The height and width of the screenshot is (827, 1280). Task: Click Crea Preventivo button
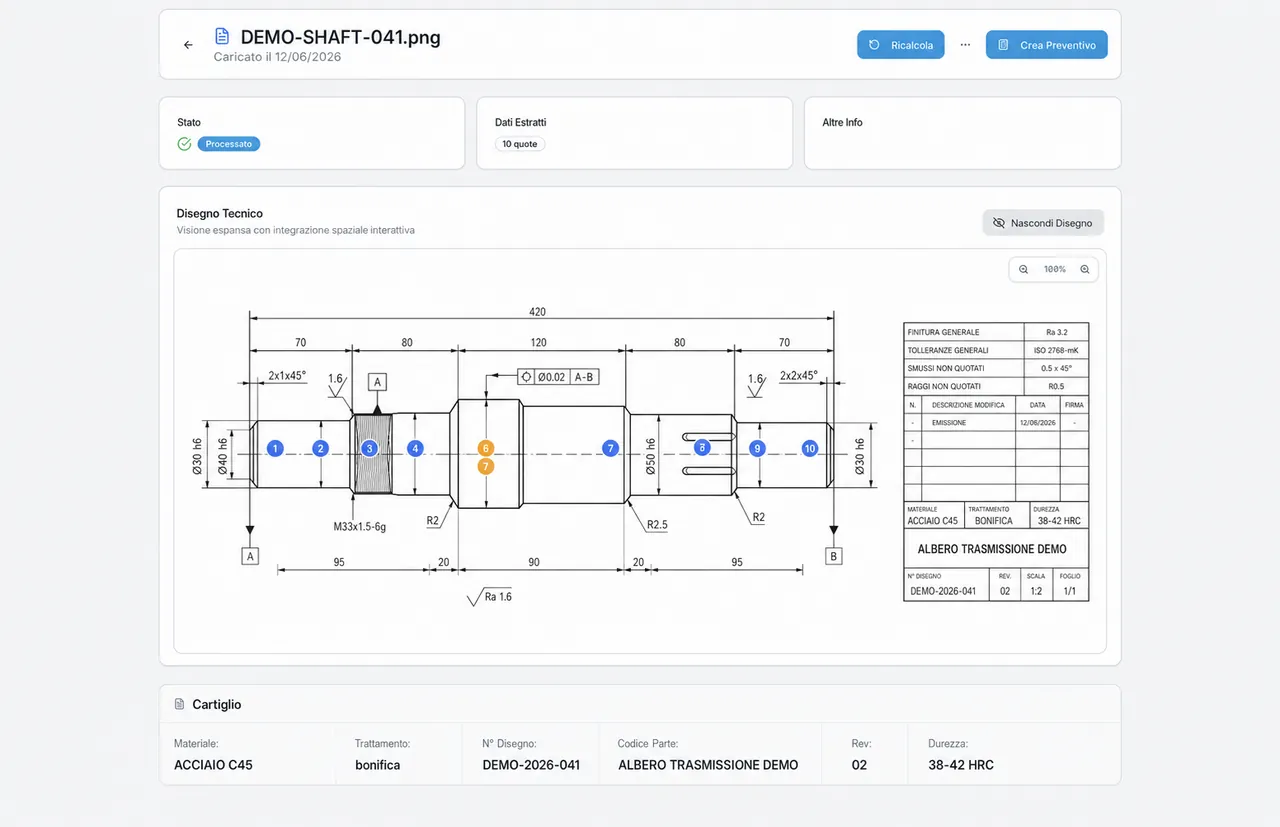(x=1046, y=45)
